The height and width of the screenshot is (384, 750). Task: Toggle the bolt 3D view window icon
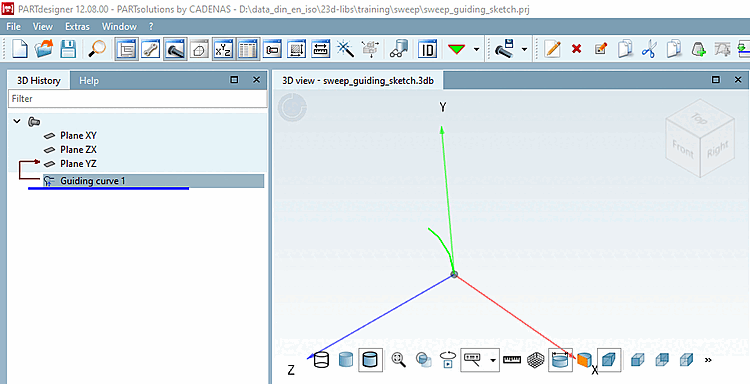pyautogui.click(x=175, y=49)
